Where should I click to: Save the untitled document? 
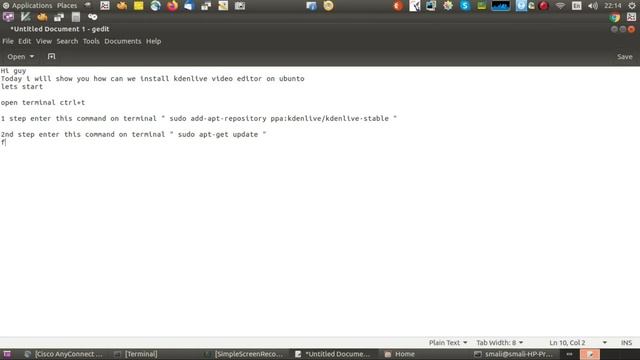click(624, 57)
